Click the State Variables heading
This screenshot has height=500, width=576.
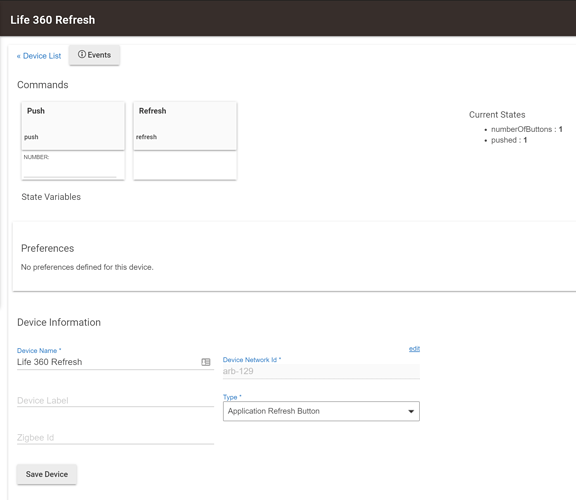coord(51,197)
